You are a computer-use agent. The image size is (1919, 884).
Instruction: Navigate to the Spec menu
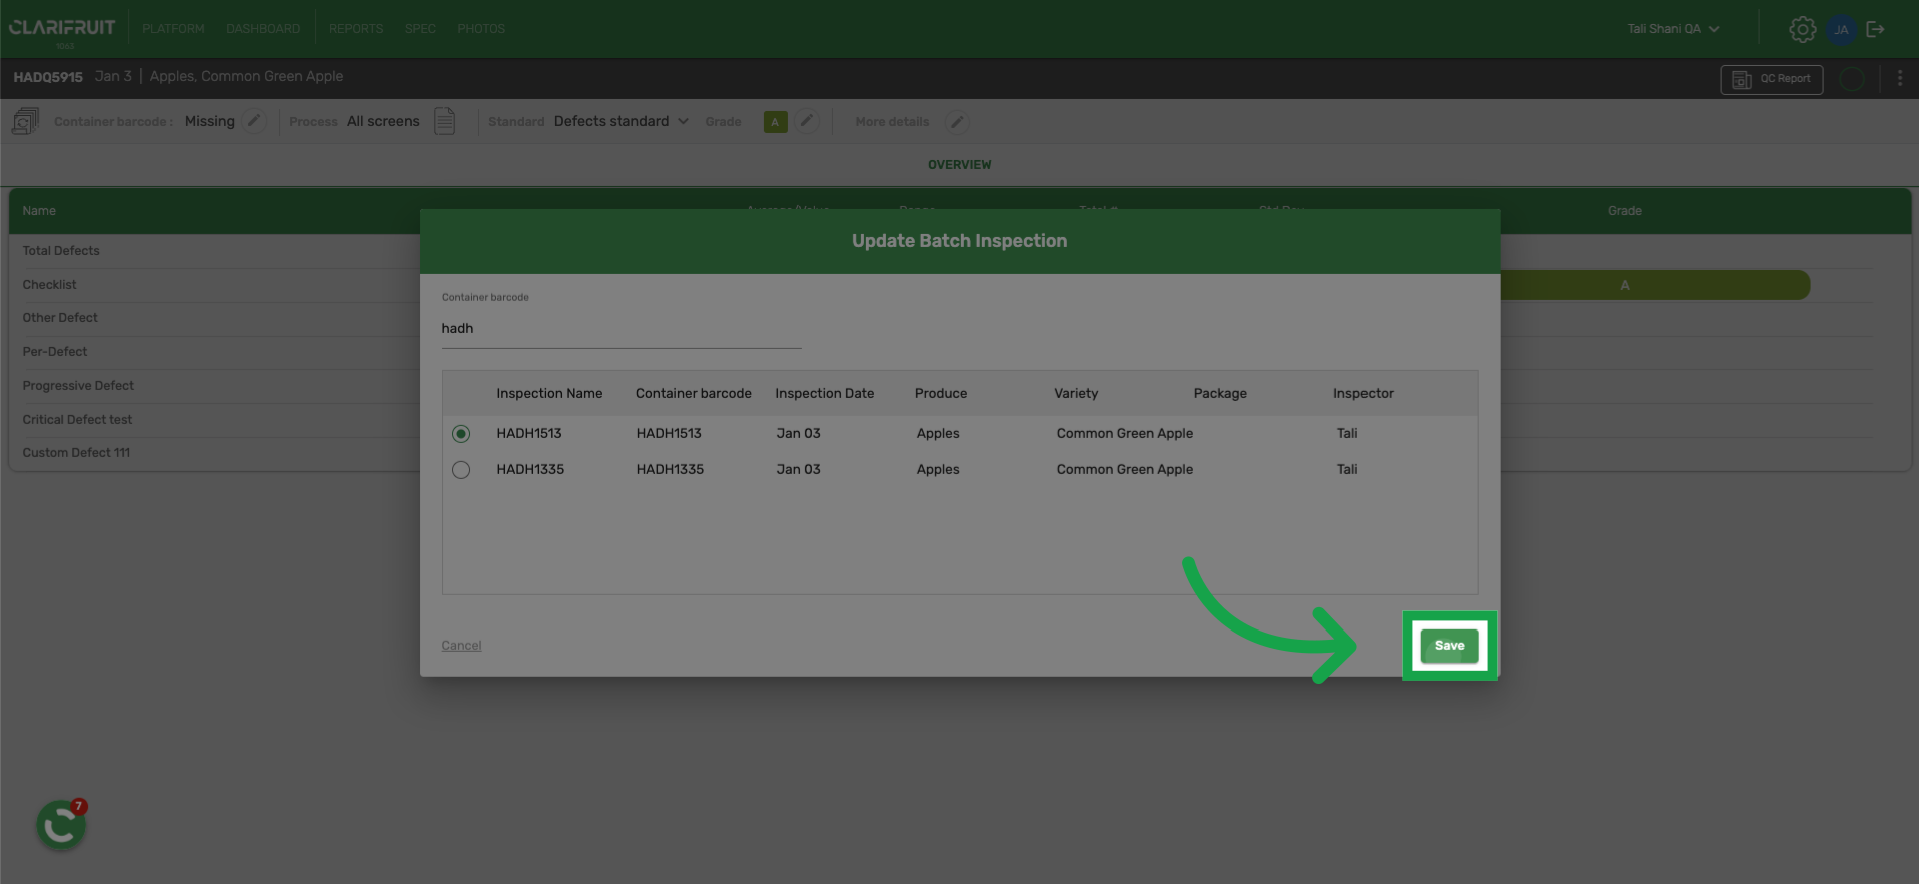click(x=420, y=29)
